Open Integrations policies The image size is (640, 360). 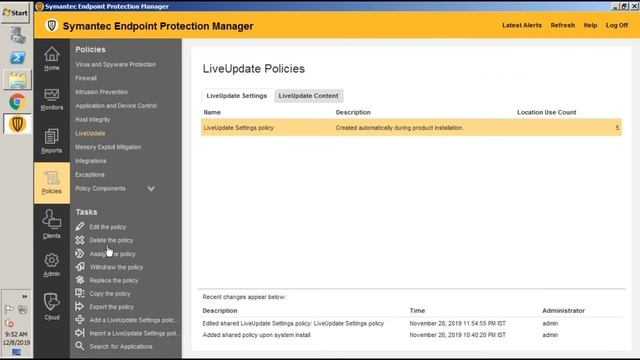pos(91,161)
